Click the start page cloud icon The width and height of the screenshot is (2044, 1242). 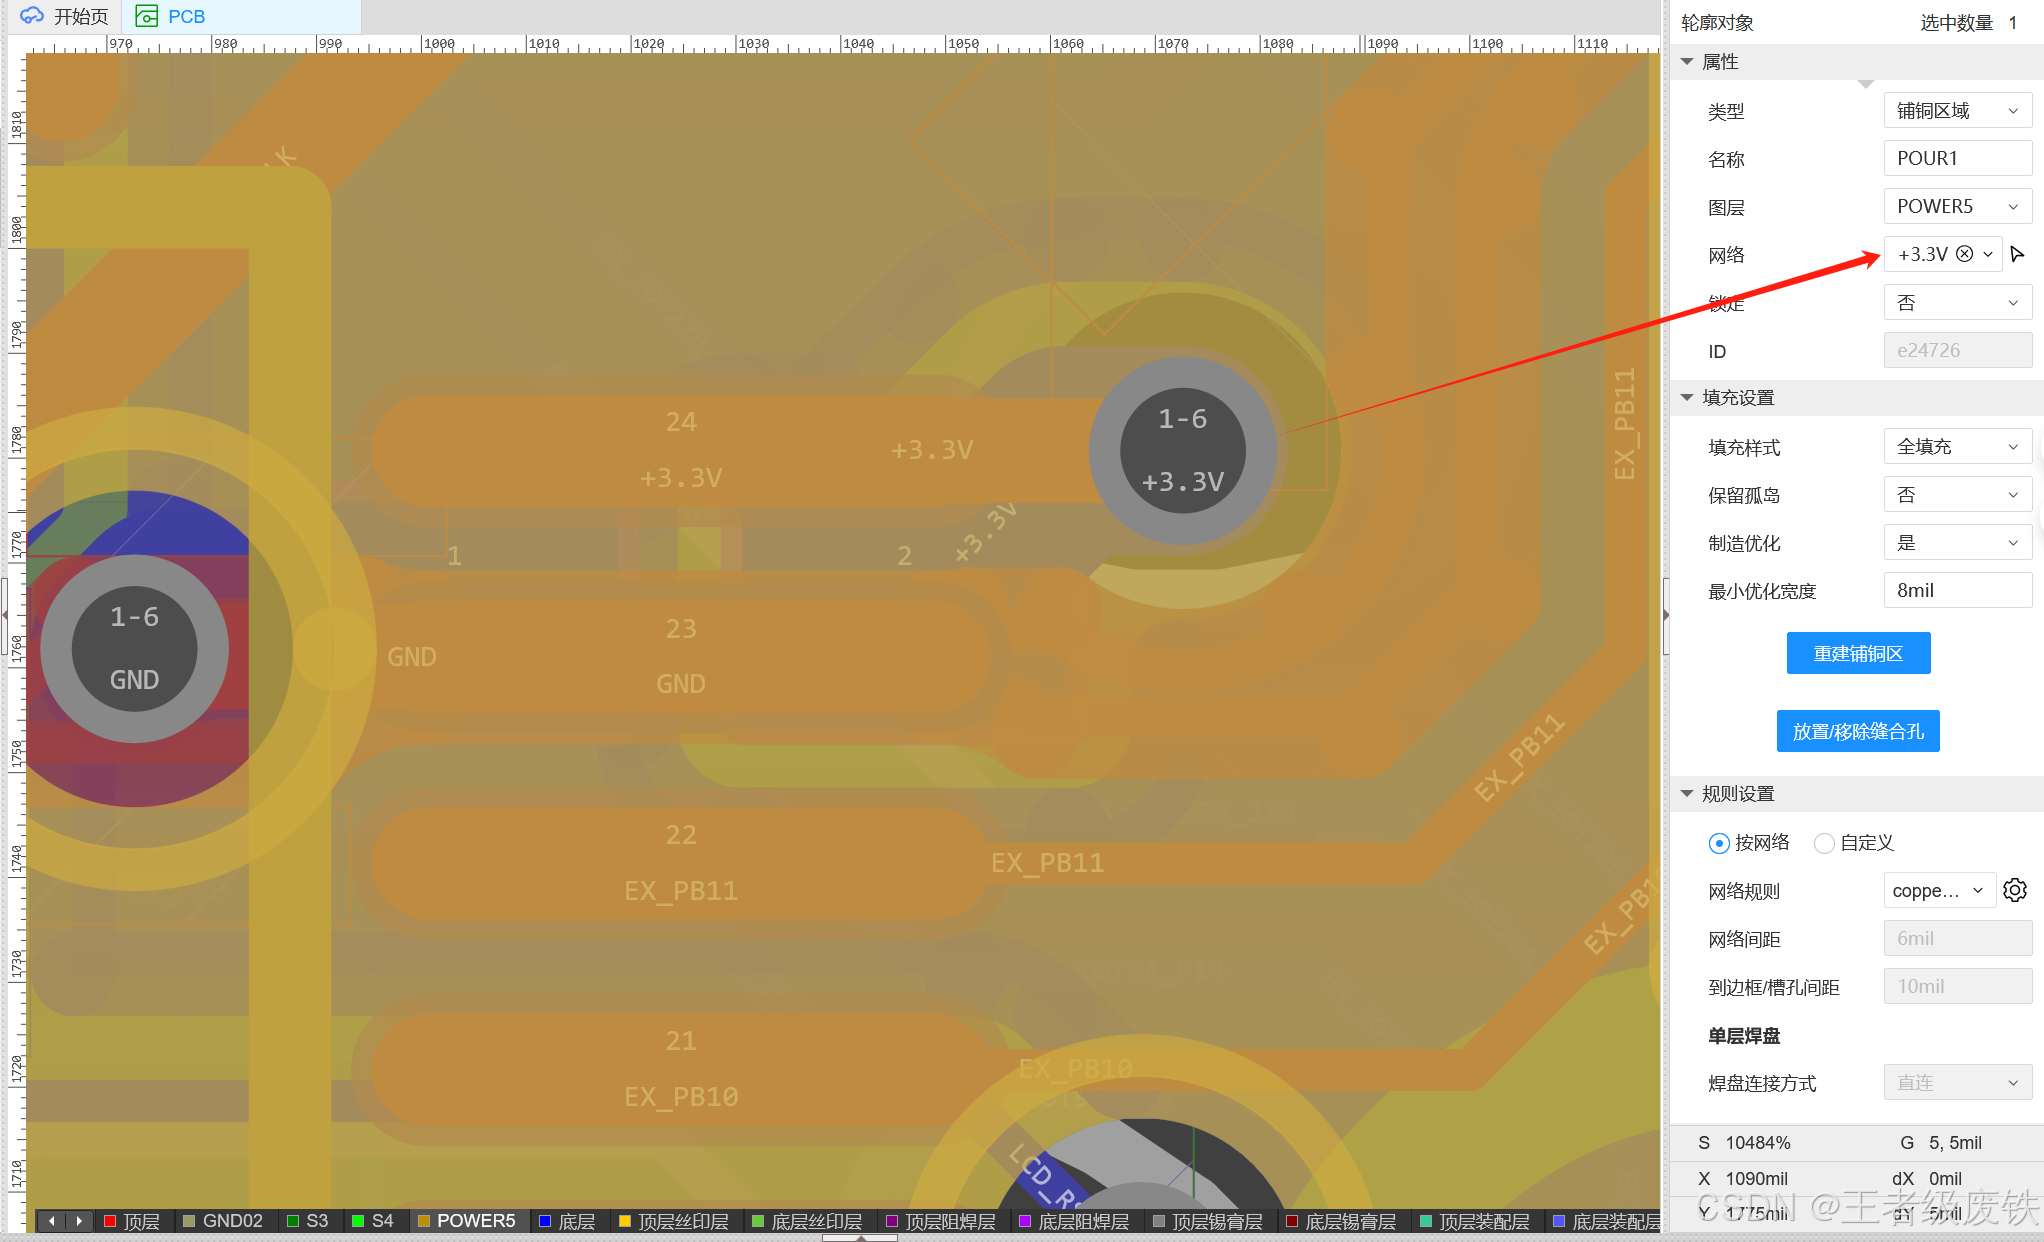point(31,16)
